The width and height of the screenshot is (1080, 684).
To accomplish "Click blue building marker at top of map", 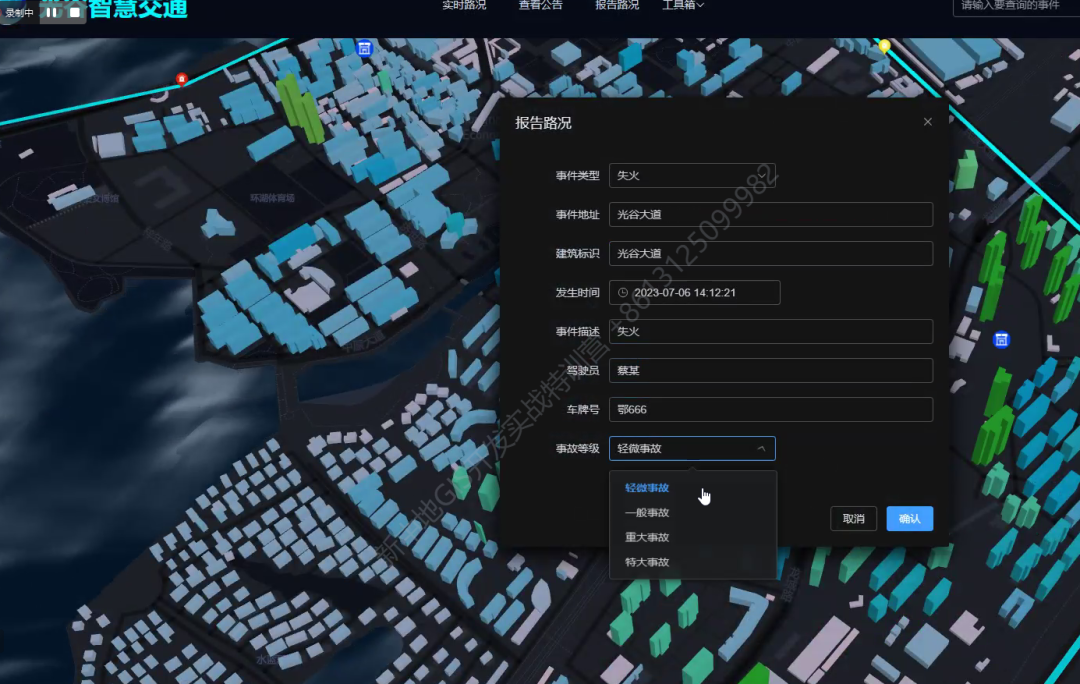I will pos(364,48).
